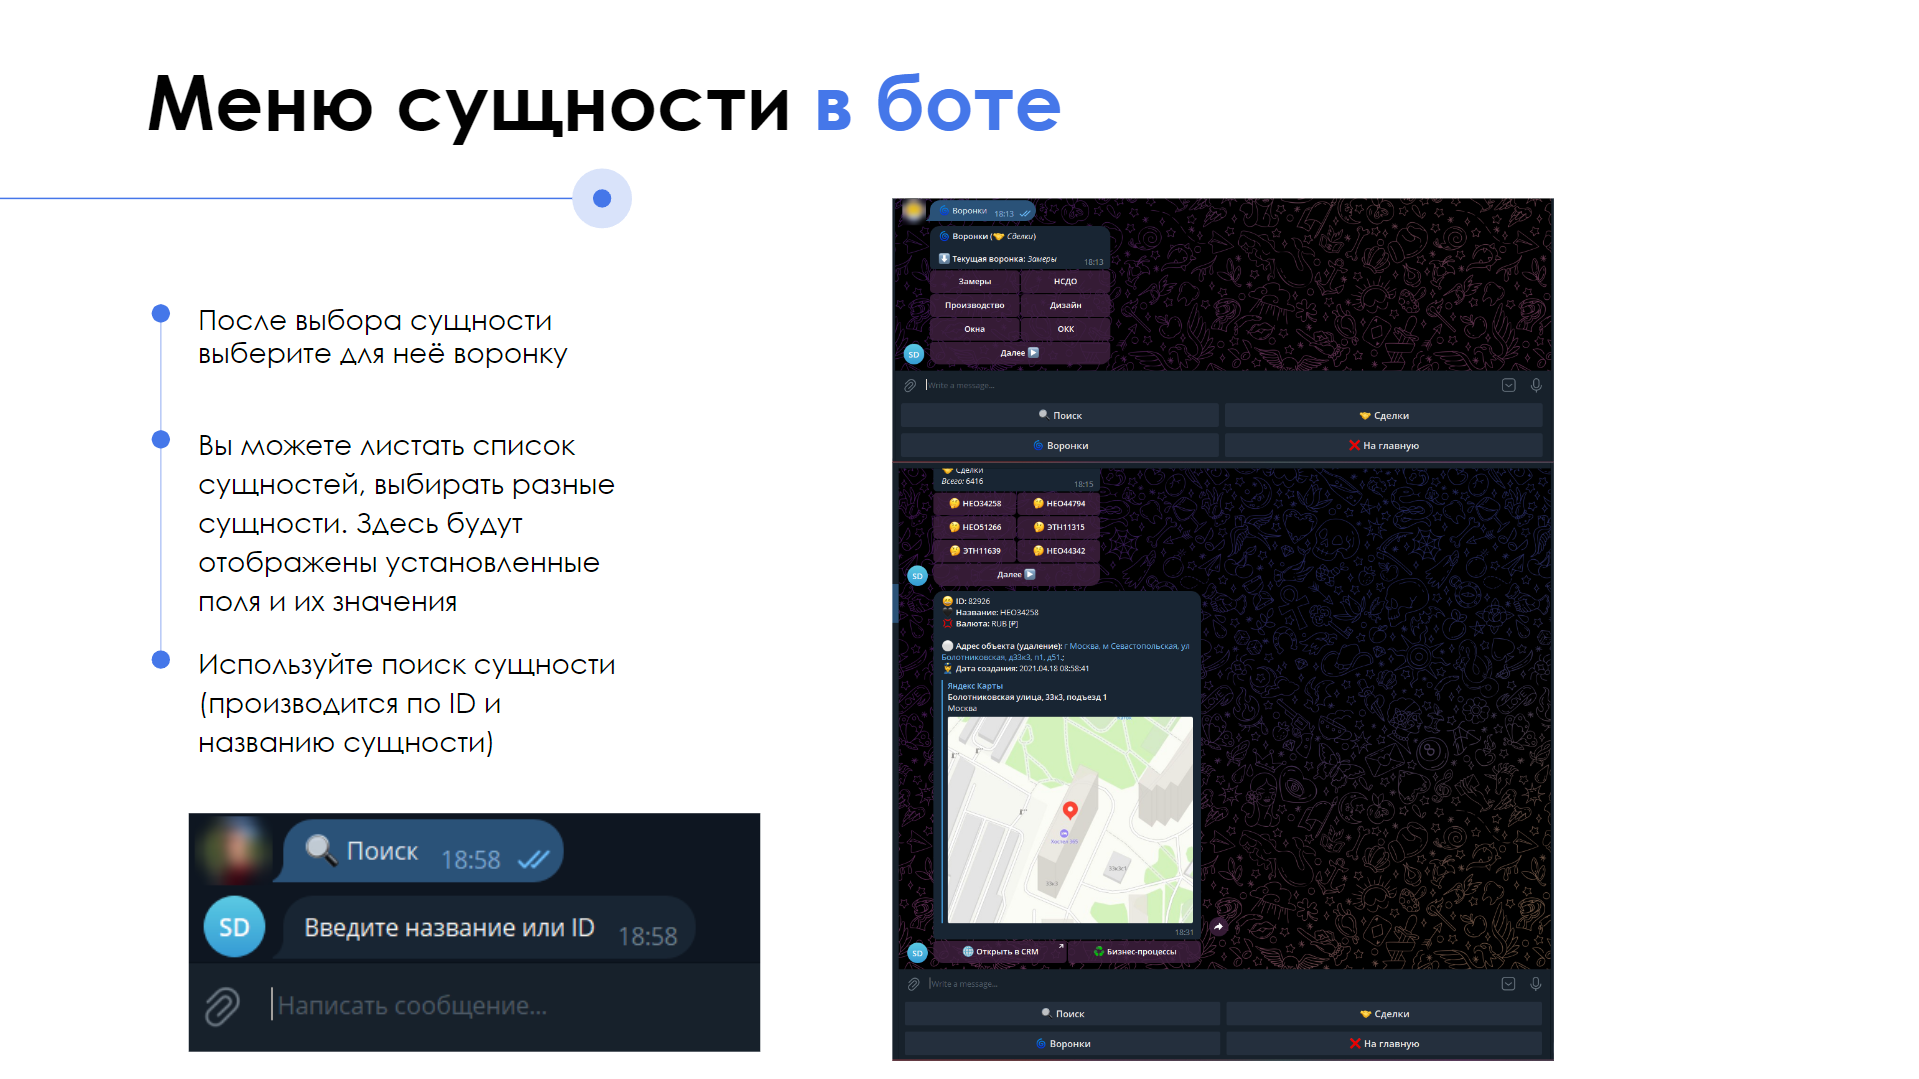The image size is (1919, 1079).
Task: Click the microphone icon in the upper chat
Action: pyautogui.click(x=1536, y=385)
